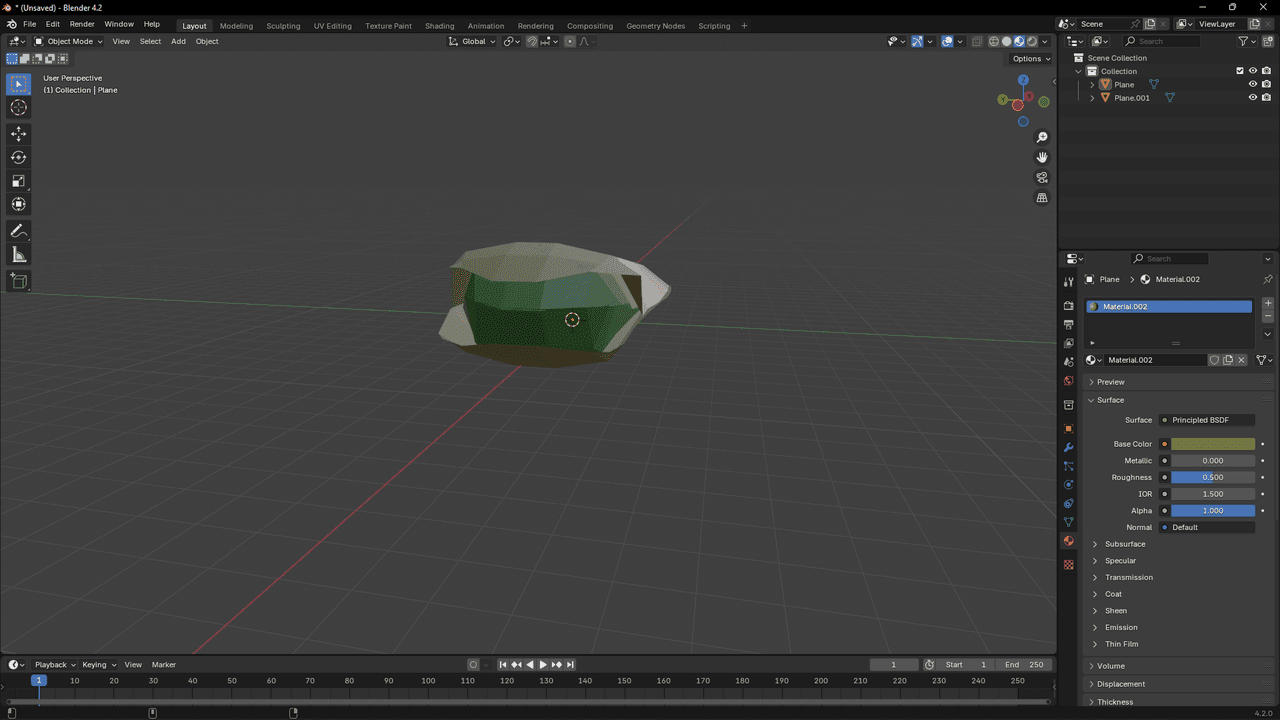Viewport: 1280px width, 720px height.
Task: Click the Options button in viewport
Action: (x=1031, y=59)
